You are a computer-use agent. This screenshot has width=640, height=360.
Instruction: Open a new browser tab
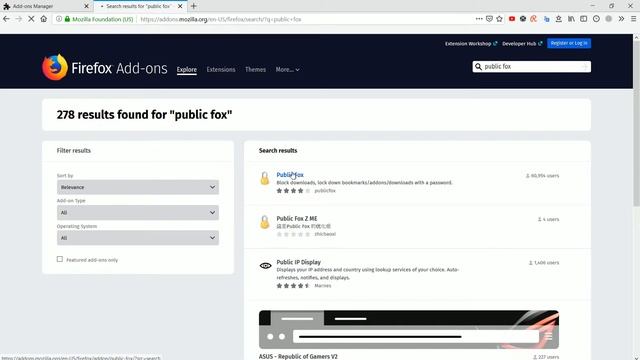click(x=193, y=6)
